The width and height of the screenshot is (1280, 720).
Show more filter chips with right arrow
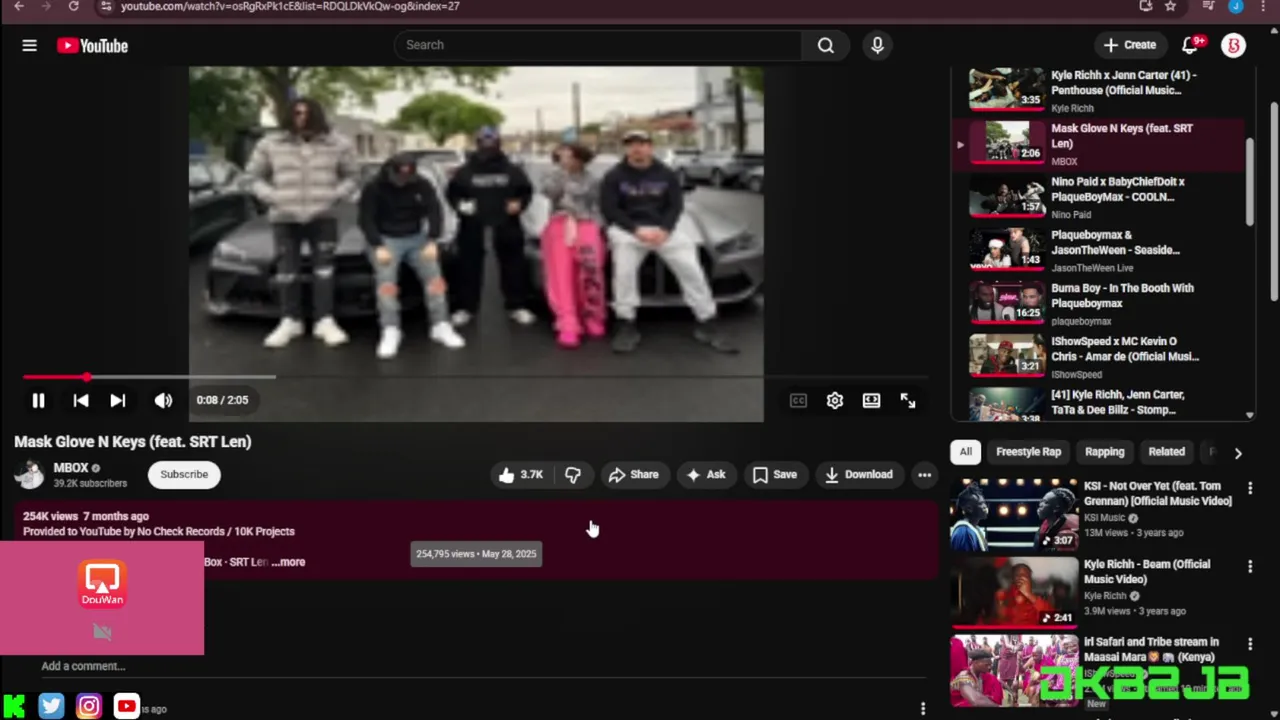pos(1238,453)
